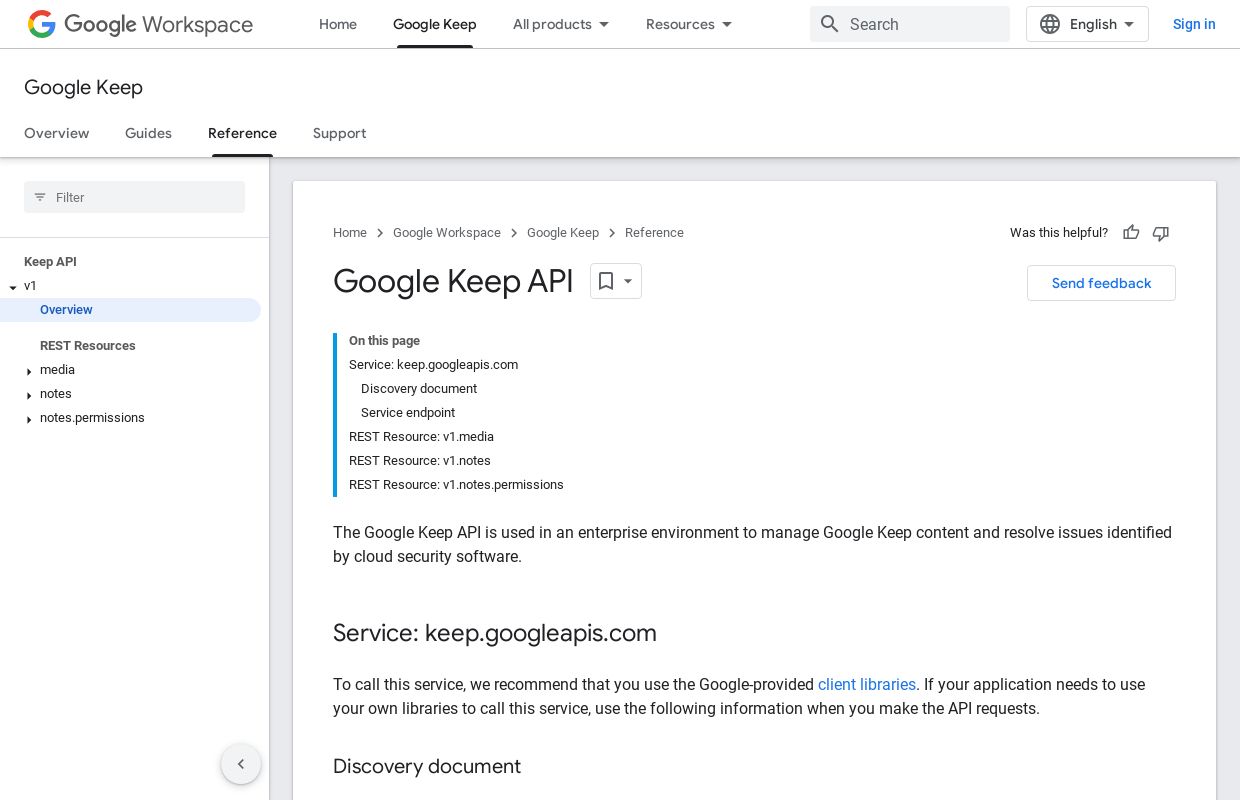
Task: Click Home in the breadcrumb
Action: (x=350, y=233)
